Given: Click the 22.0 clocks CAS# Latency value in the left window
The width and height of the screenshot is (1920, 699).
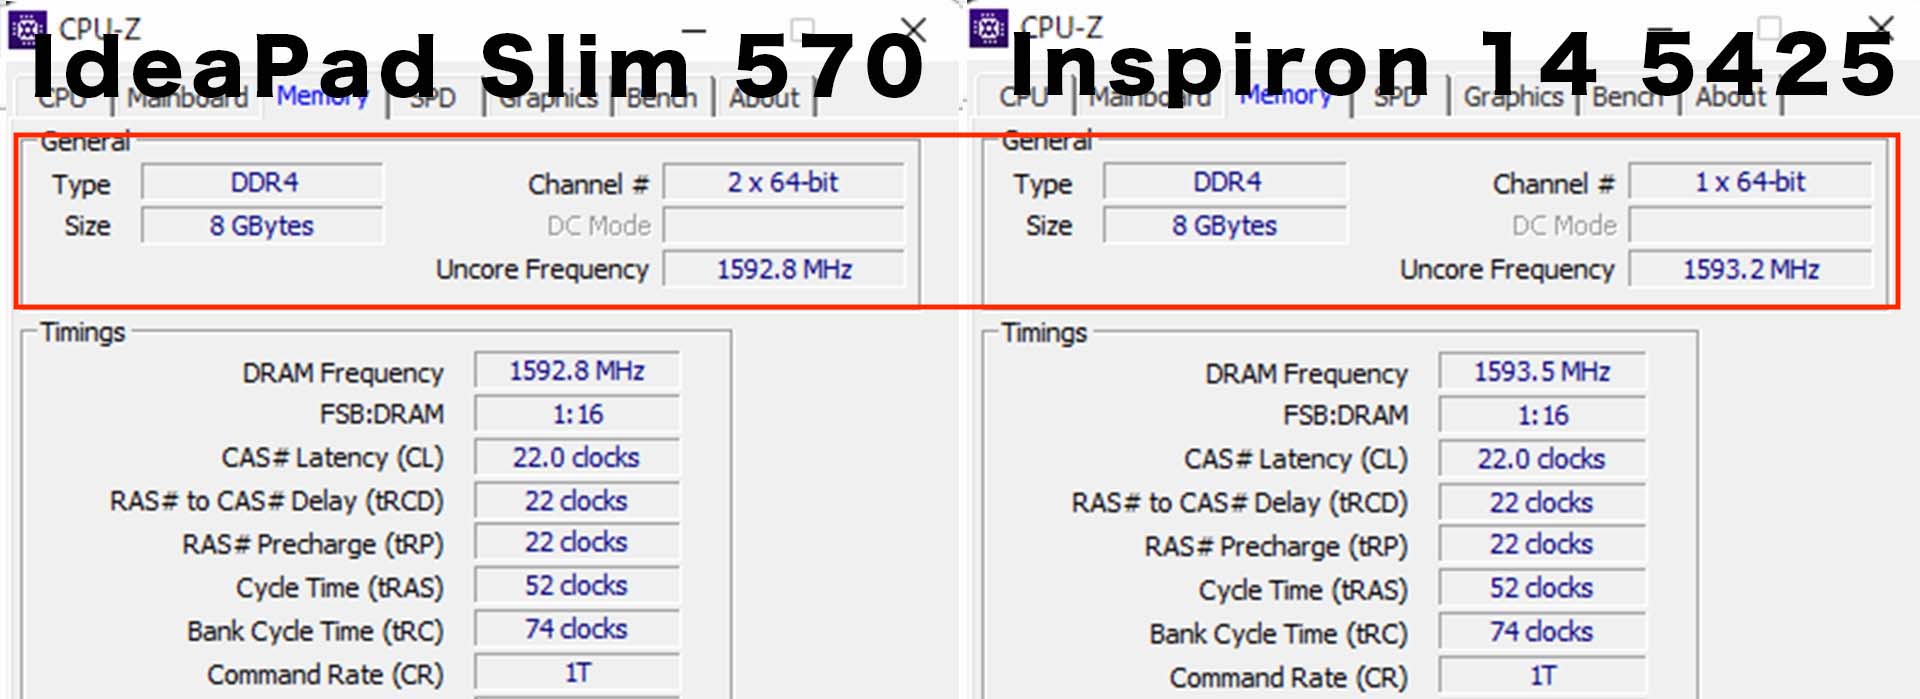Looking at the screenshot, I should coord(577,458).
